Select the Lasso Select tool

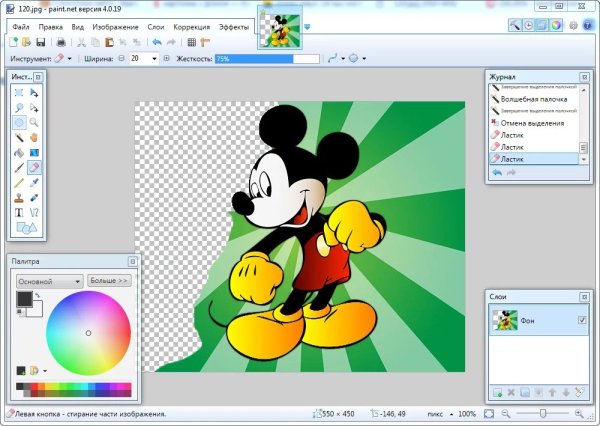coord(19,108)
